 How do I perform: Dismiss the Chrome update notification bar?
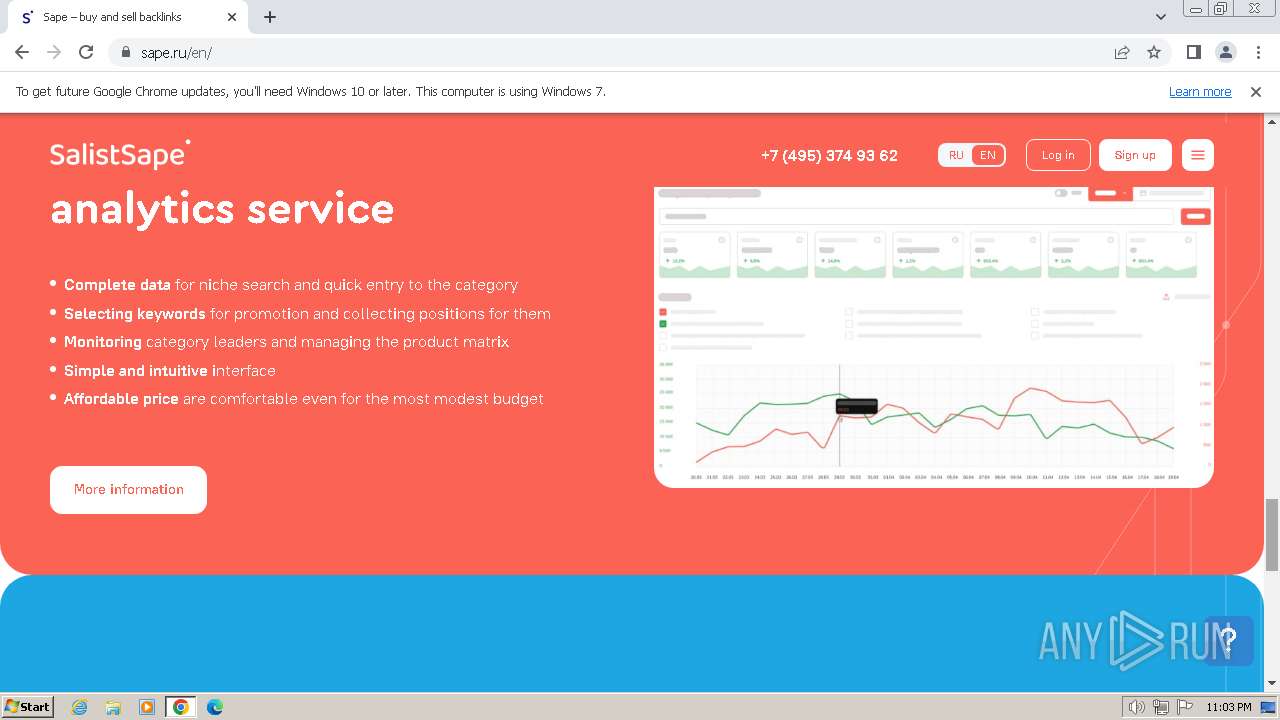point(1256,92)
